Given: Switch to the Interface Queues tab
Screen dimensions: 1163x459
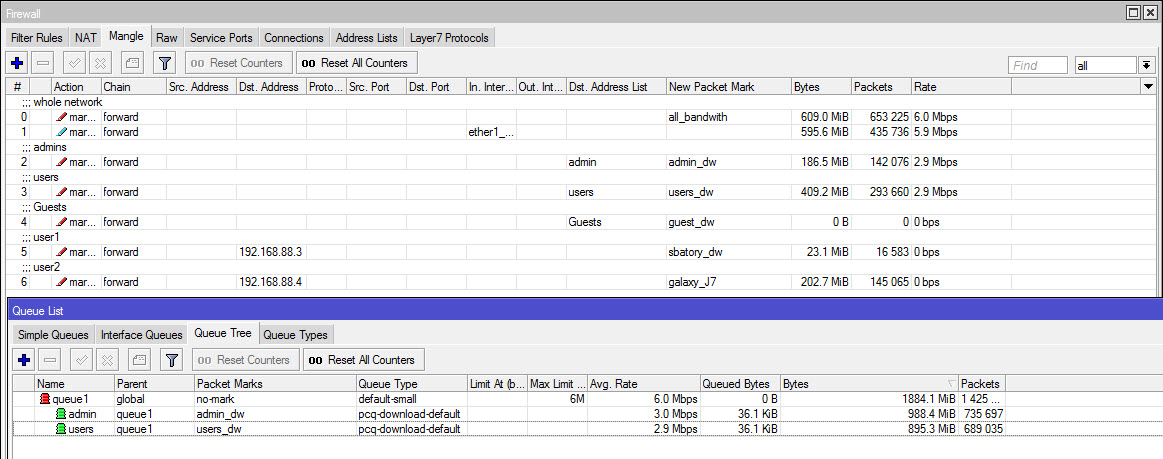Looking at the screenshot, I should (142, 335).
